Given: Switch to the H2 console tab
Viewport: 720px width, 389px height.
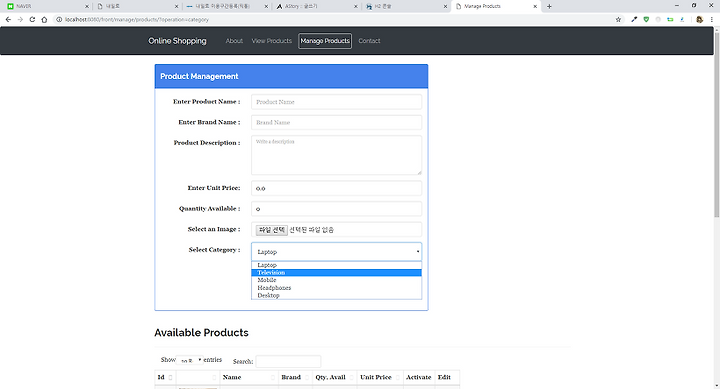Looking at the screenshot, I should click(x=405, y=6).
